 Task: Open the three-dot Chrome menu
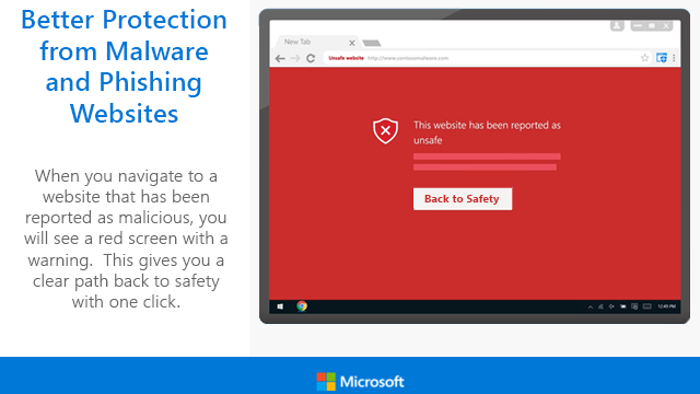(x=674, y=58)
